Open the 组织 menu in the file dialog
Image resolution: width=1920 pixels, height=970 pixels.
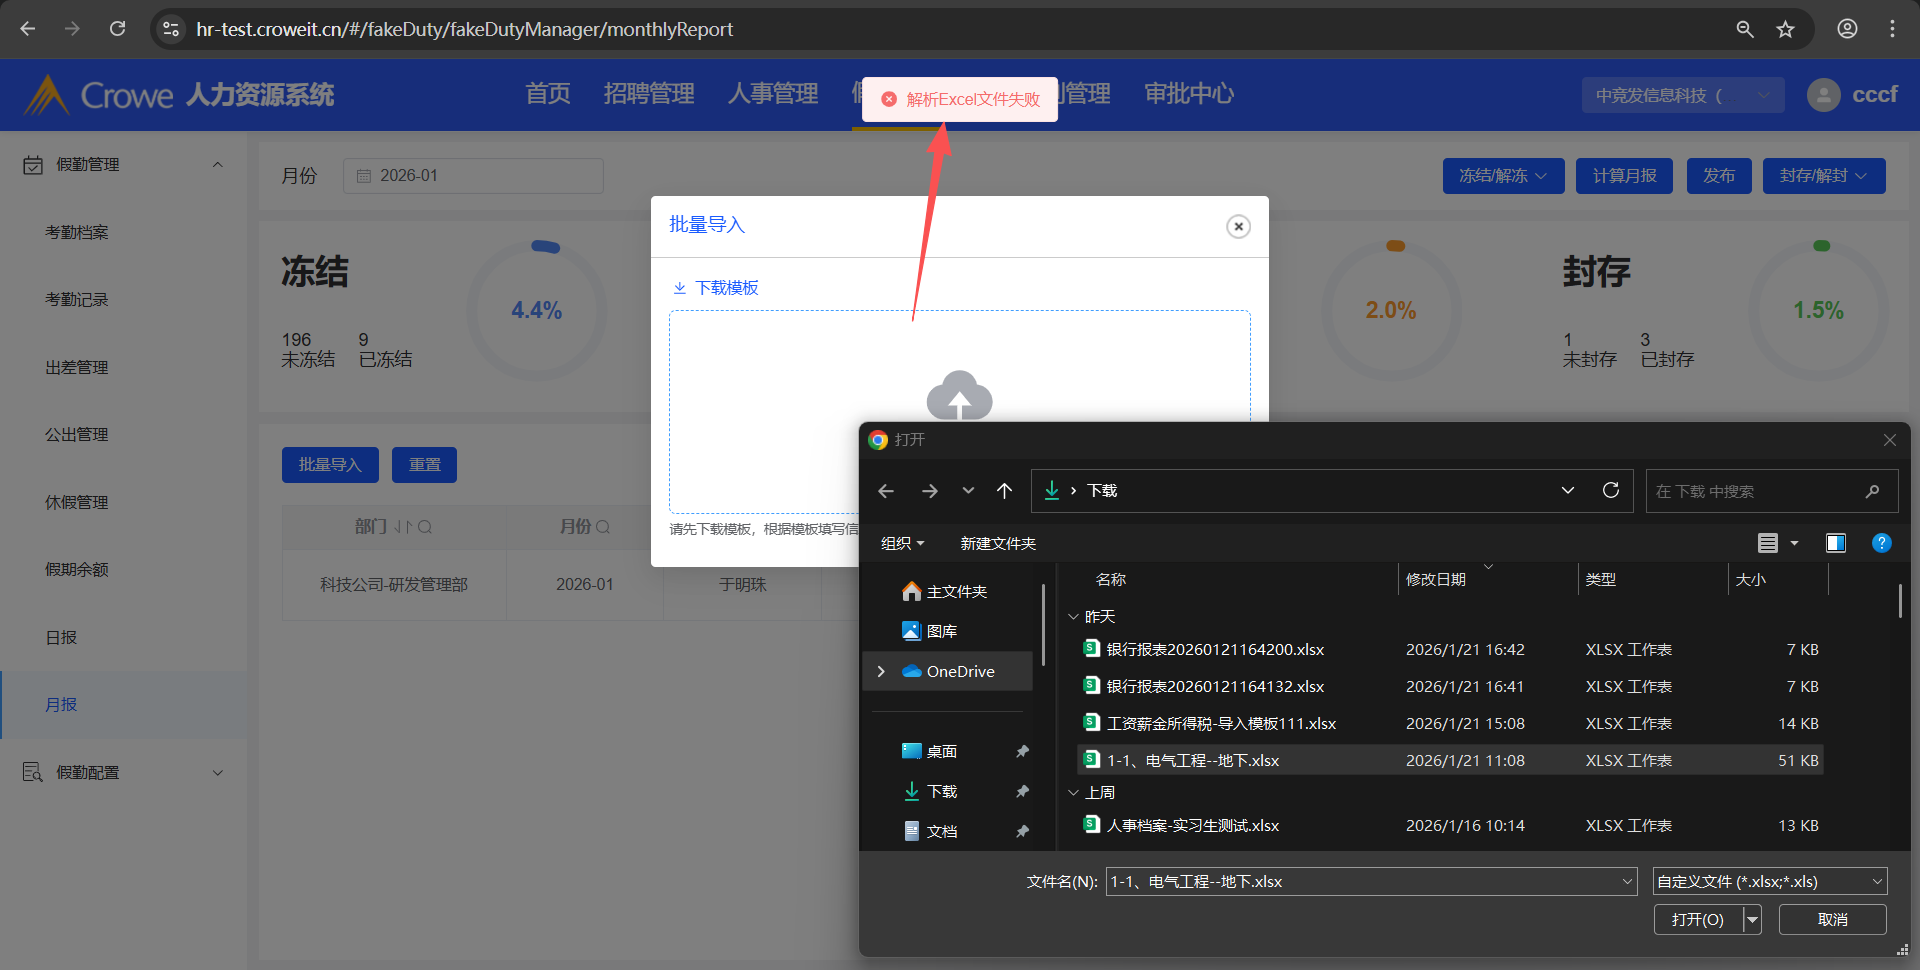click(902, 543)
